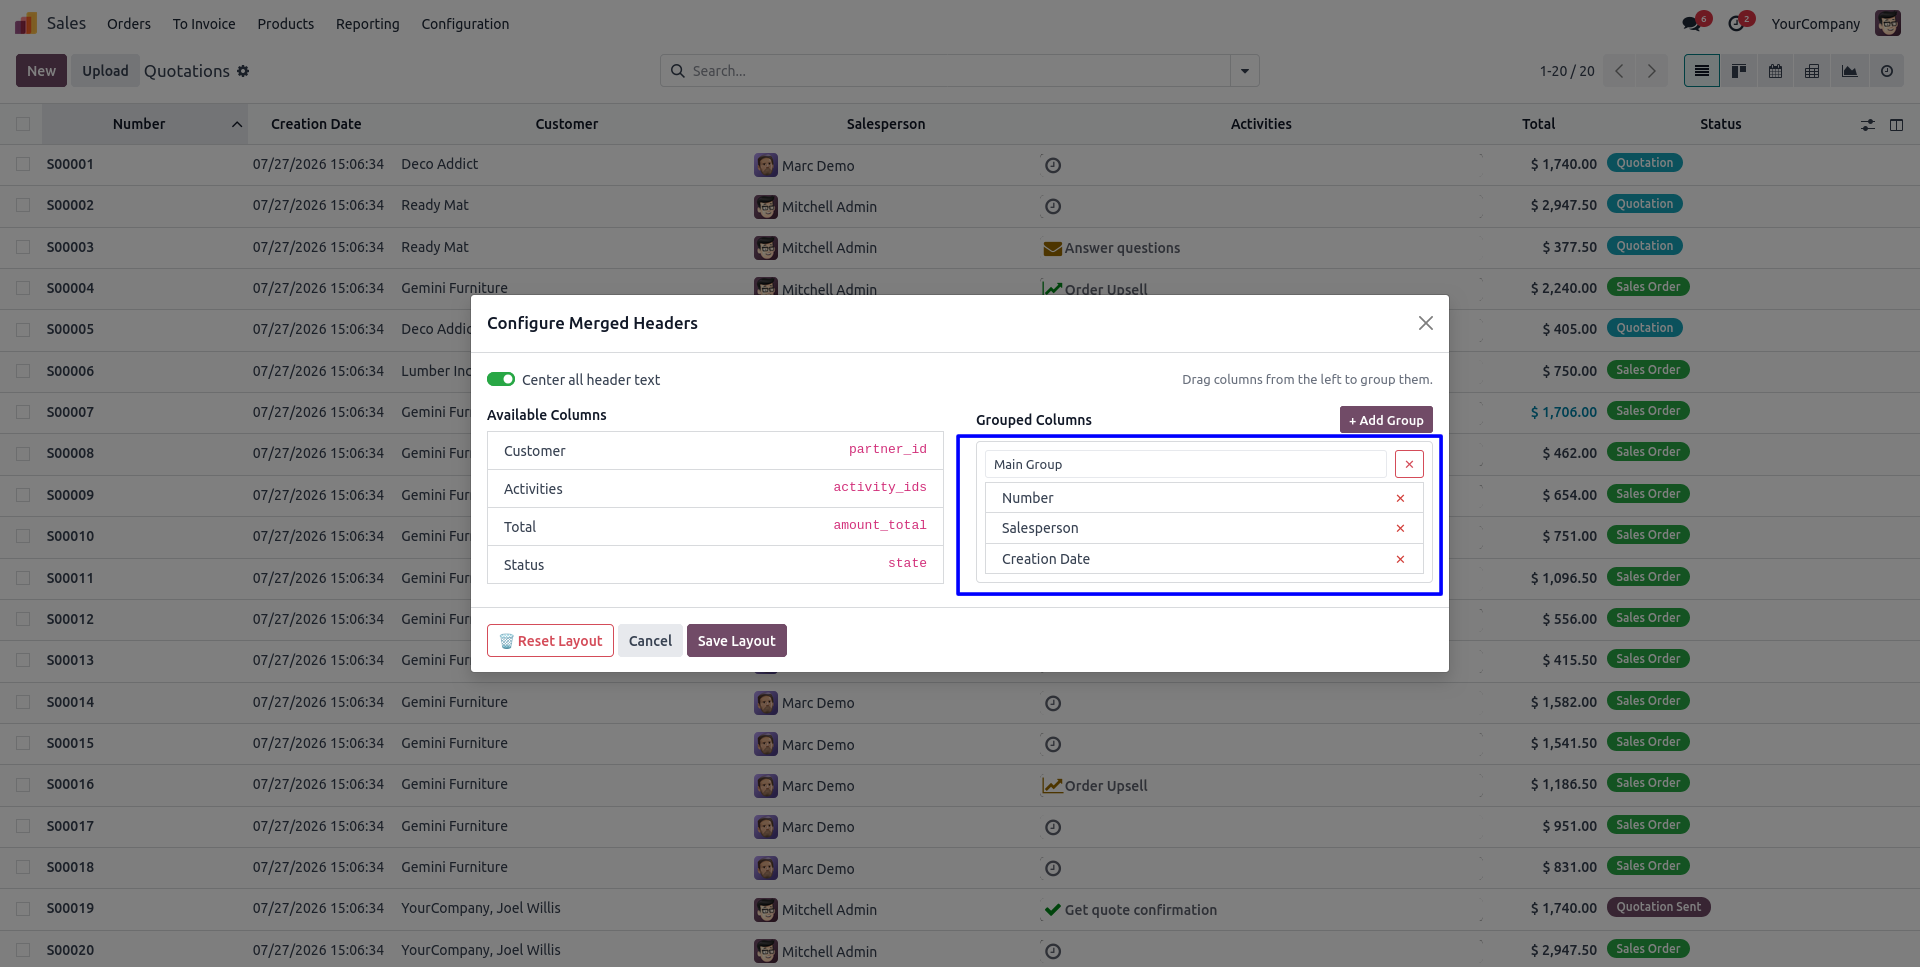Open the Activity view clock icon

click(x=1886, y=71)
